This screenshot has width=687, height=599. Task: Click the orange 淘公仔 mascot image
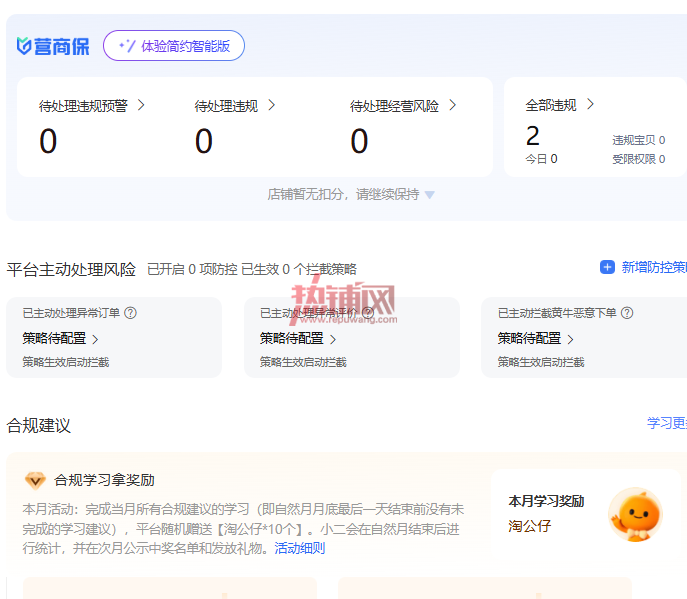click(635, 514)
